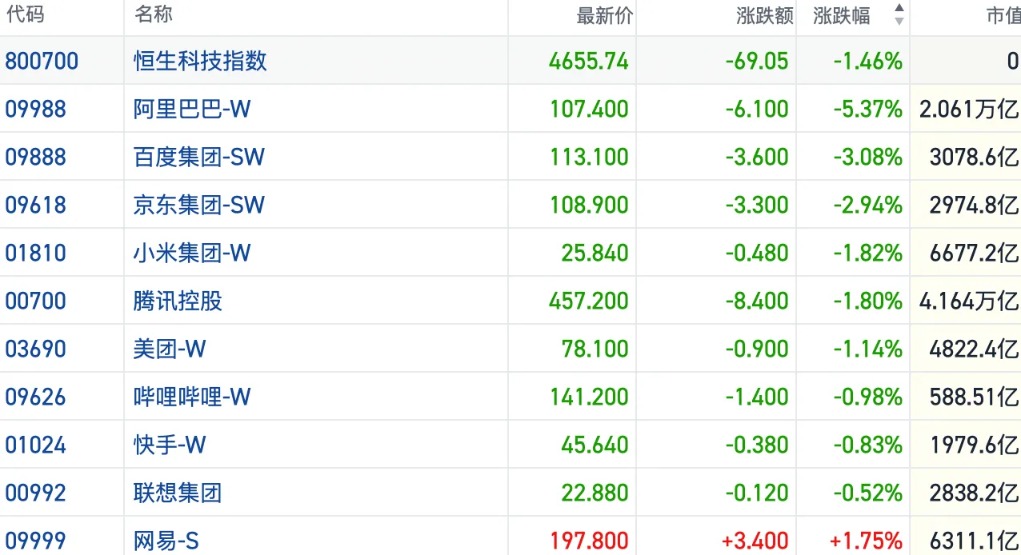Click the 涨跌幅 column header text
This screenshot has height=555, width=1021.
coord(841,16)
